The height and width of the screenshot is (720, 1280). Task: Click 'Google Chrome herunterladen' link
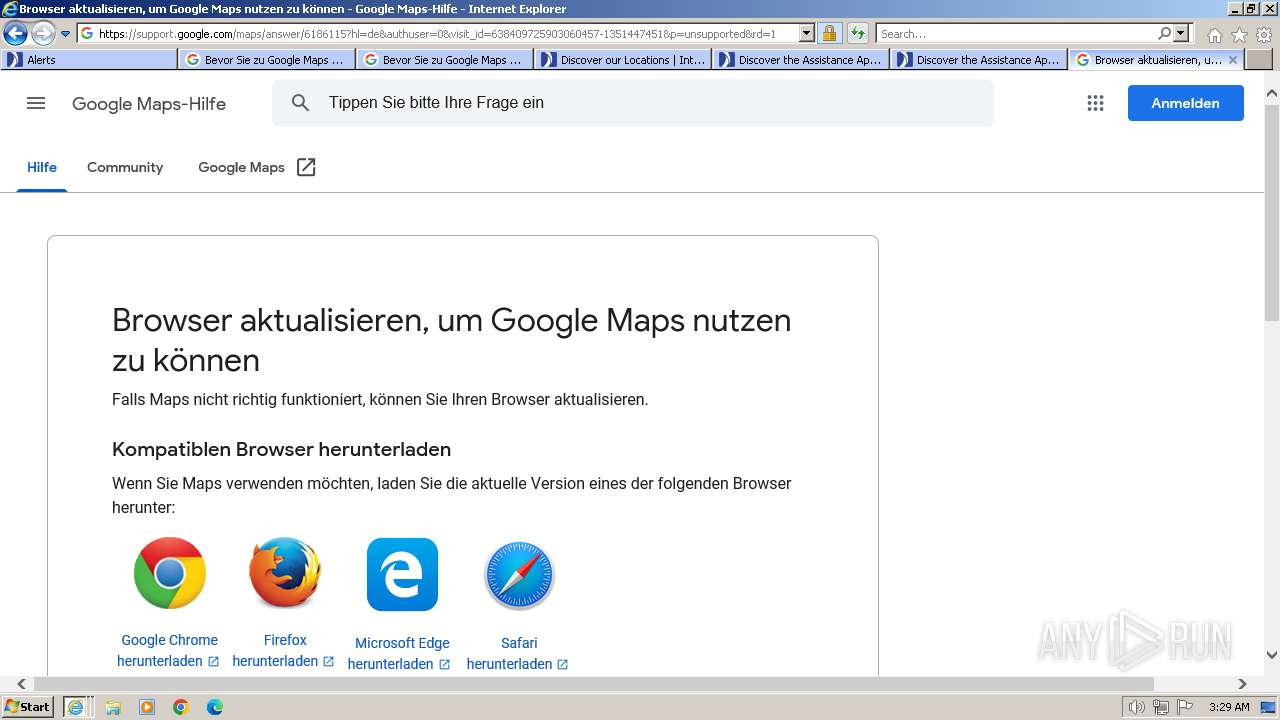(168, 650)
